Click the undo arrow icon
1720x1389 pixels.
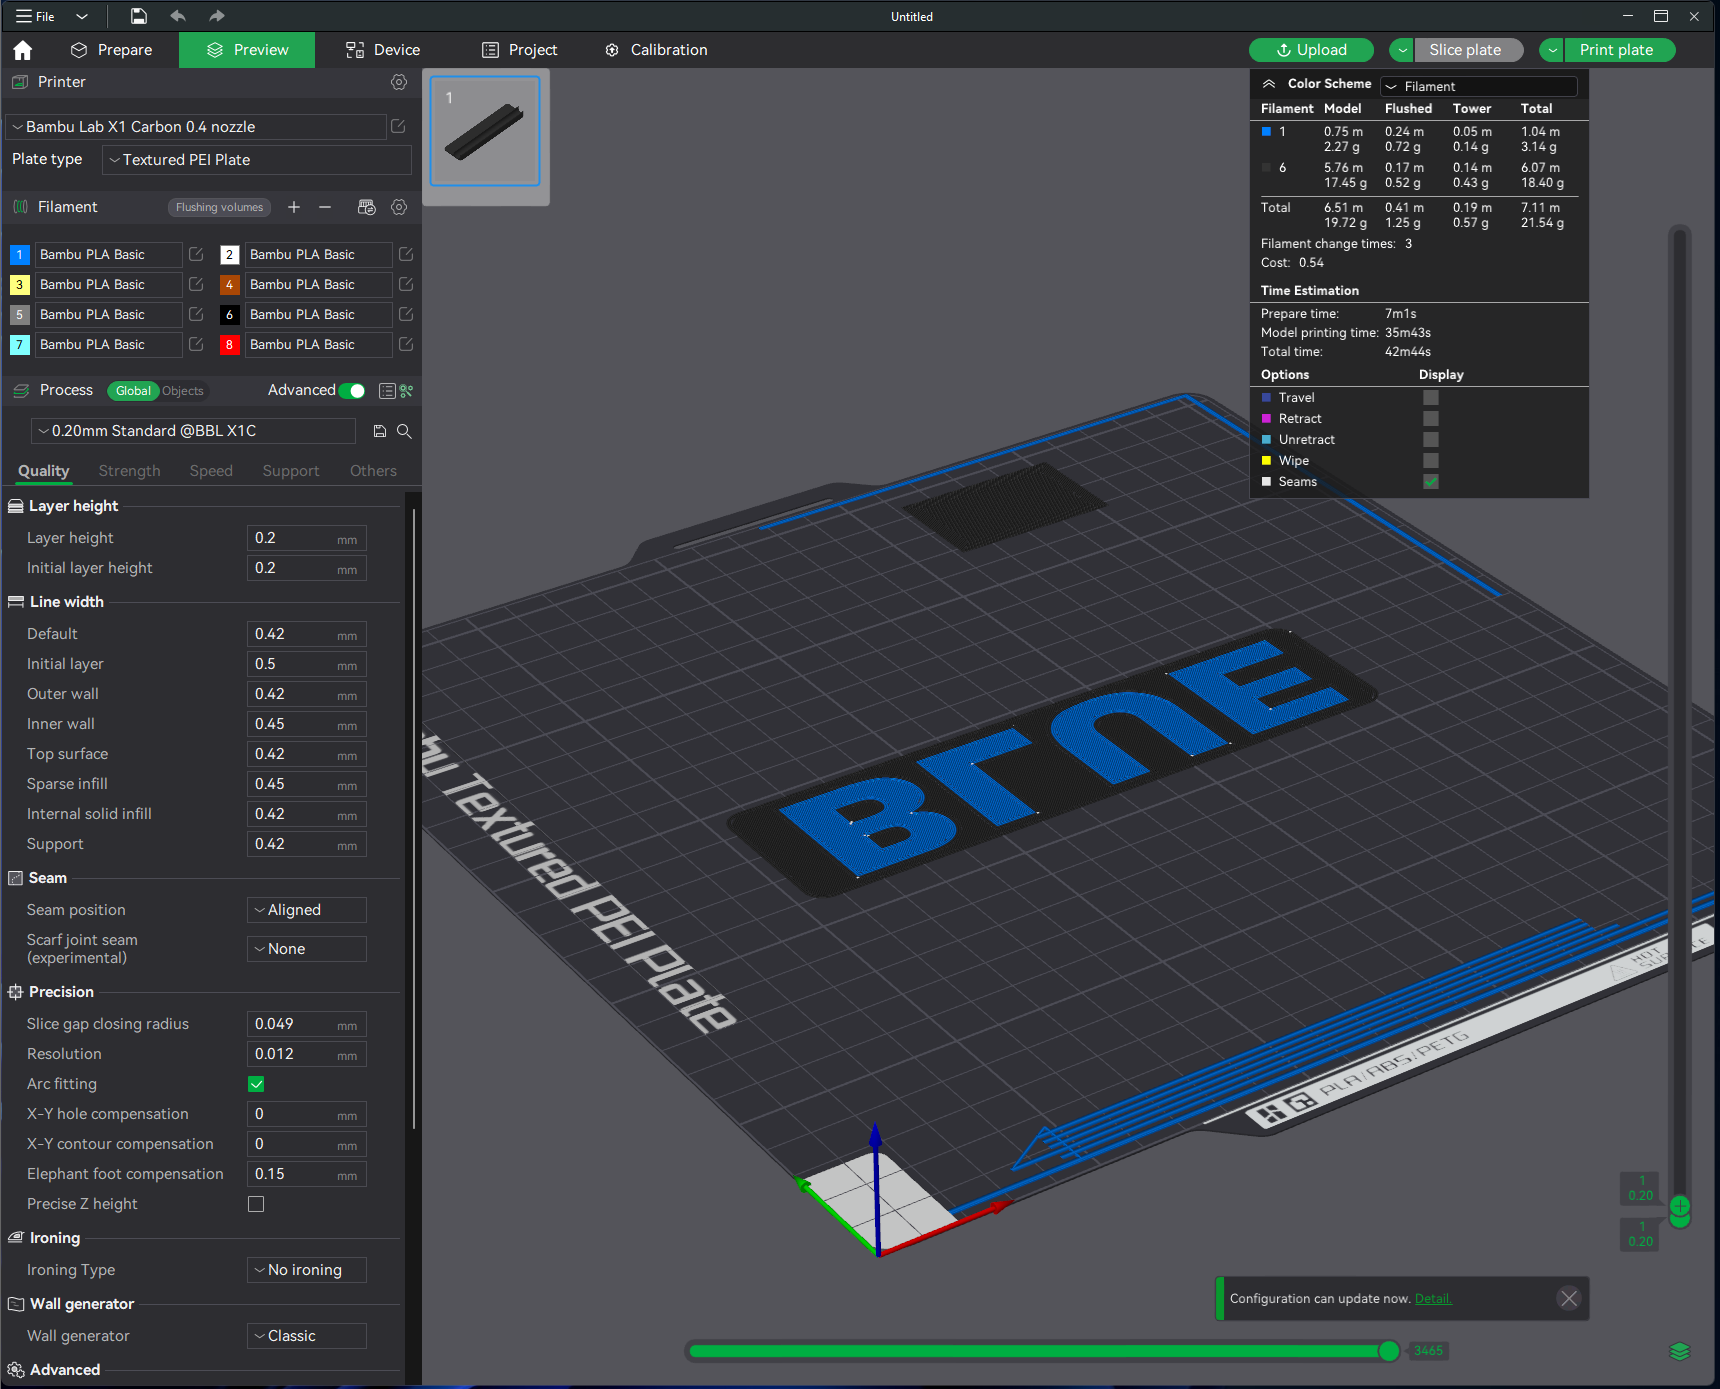tap(178, 16)
